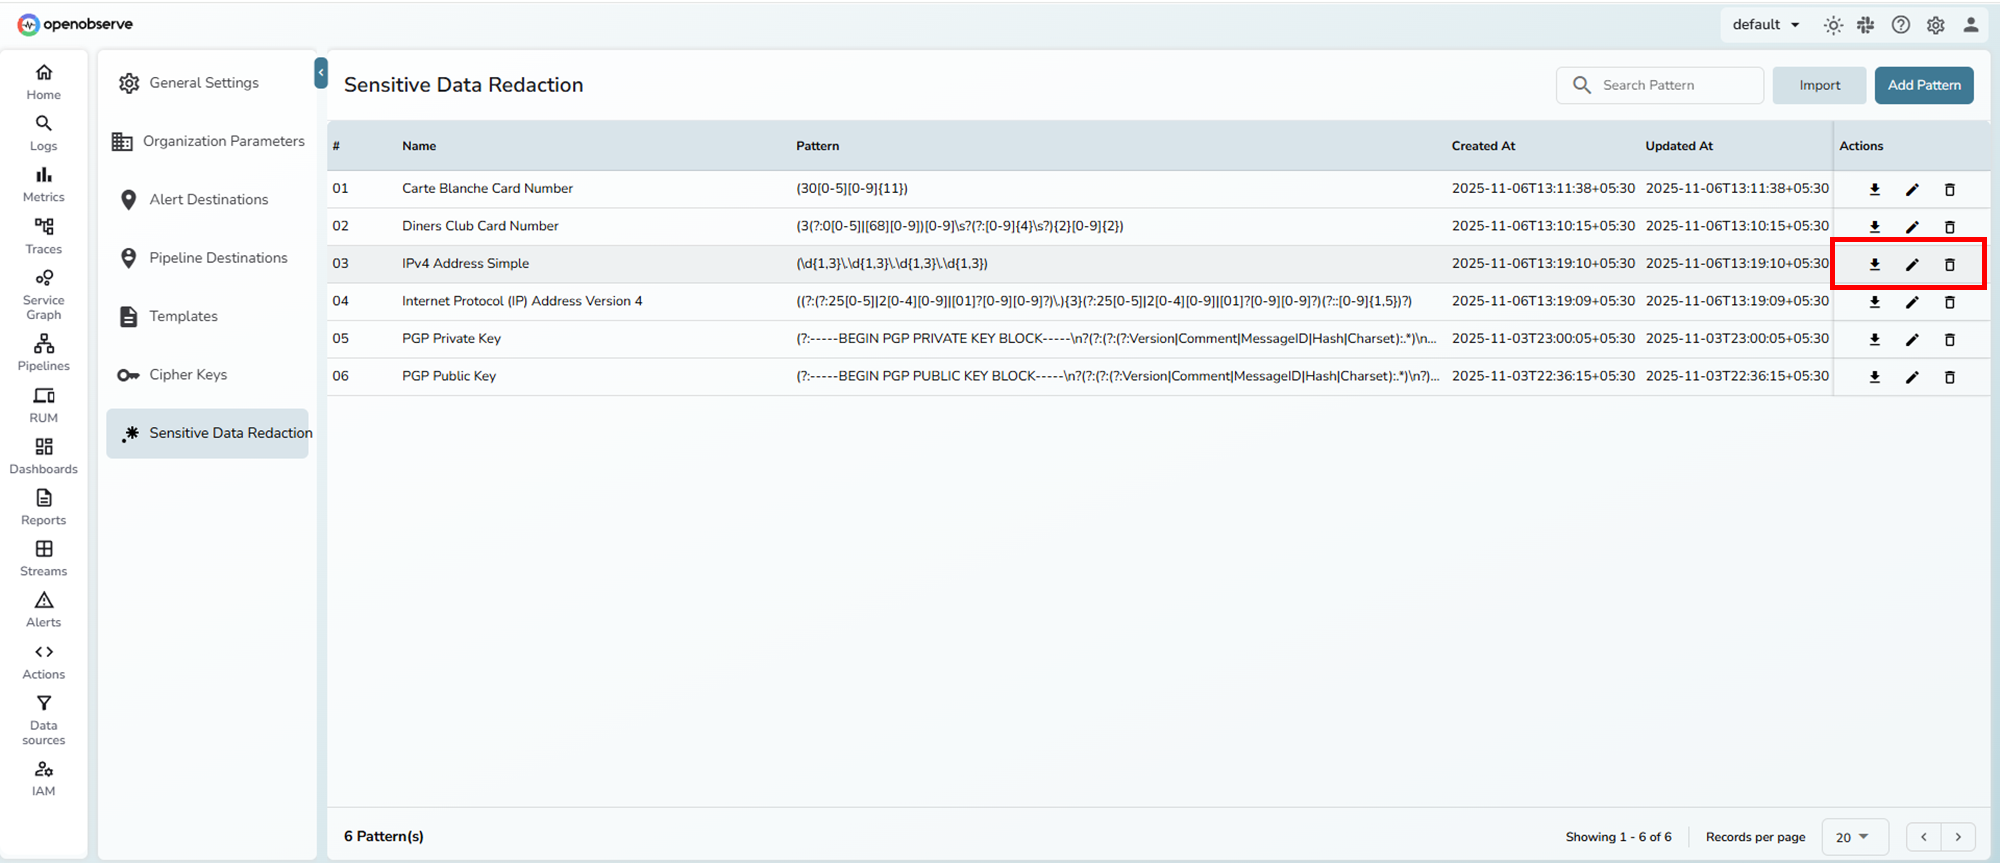Navigate to Dashboards in sidebar
2000x863 pixels.
[44, 455]
